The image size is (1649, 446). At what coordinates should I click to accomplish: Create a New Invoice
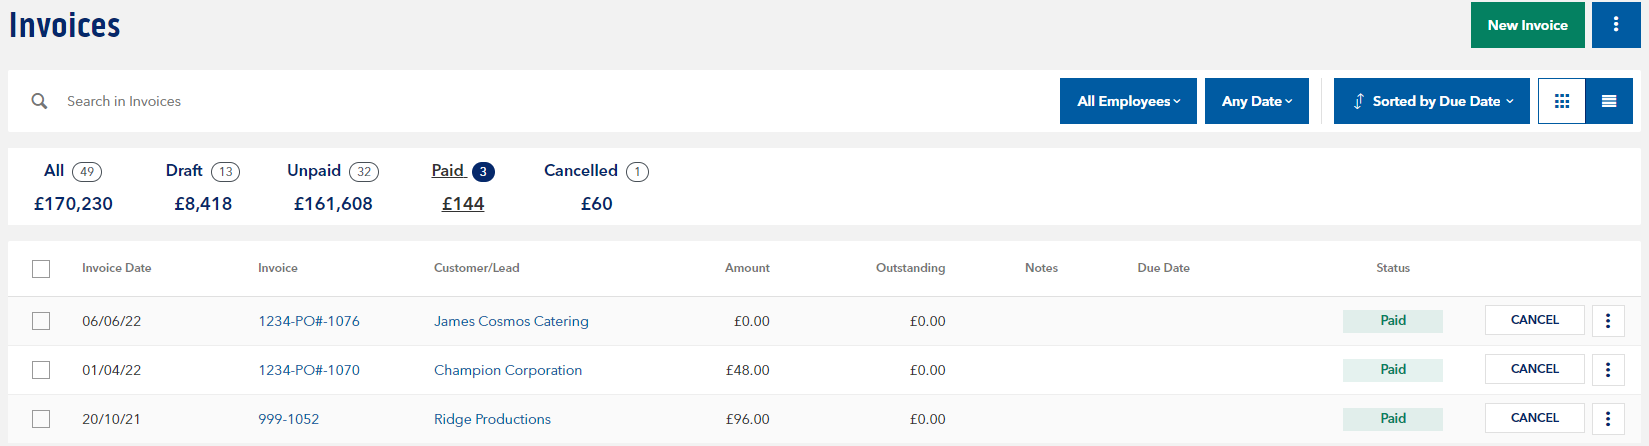tap(1527, 25)
